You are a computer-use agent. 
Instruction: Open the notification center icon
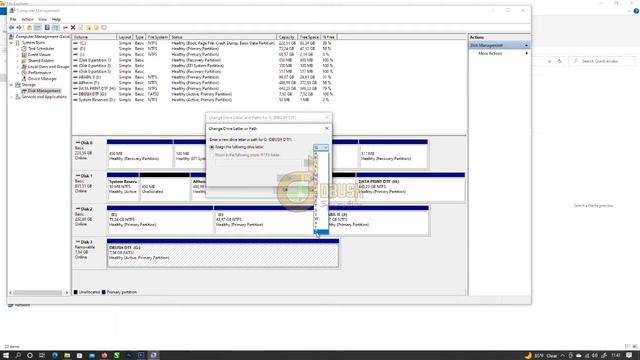(x=629, y=356)
